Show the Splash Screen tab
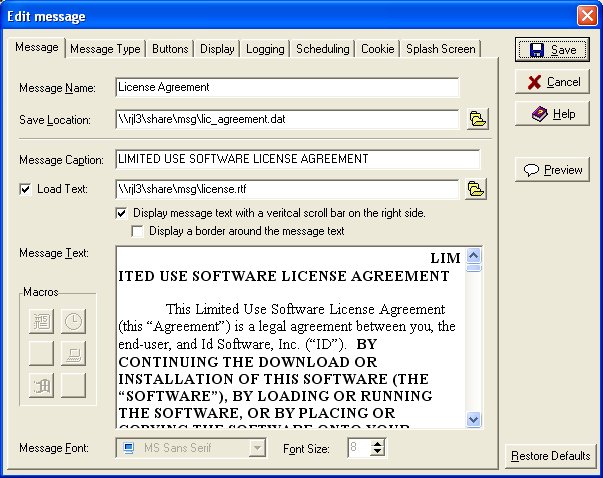 click(441, 49)
